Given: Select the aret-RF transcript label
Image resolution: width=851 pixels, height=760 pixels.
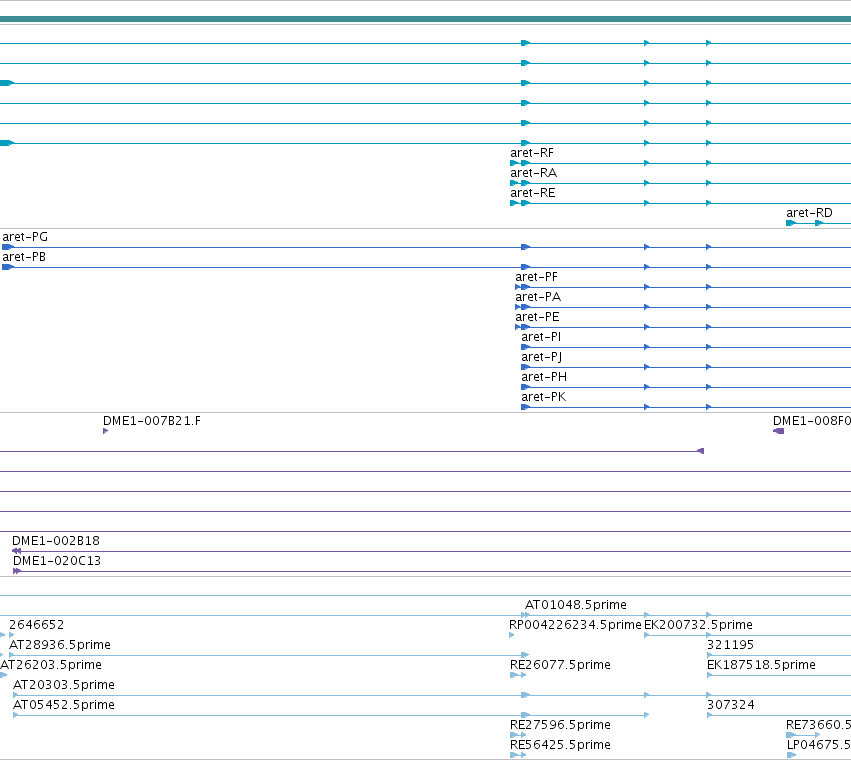Looking at the screenshot, I should click(x=532, y=153).
